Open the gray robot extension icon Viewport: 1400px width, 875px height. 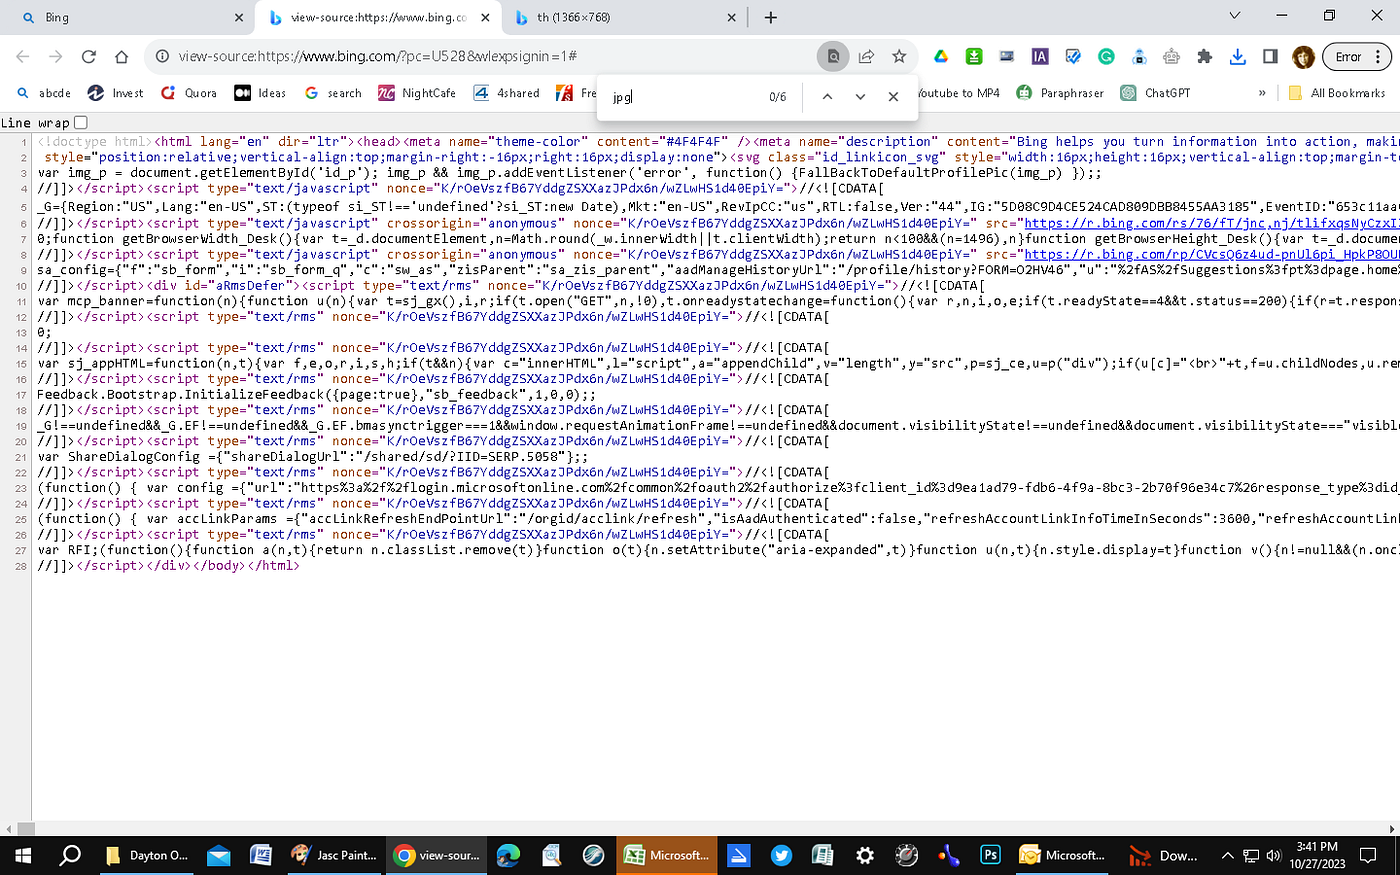[x=1172, y=57]
